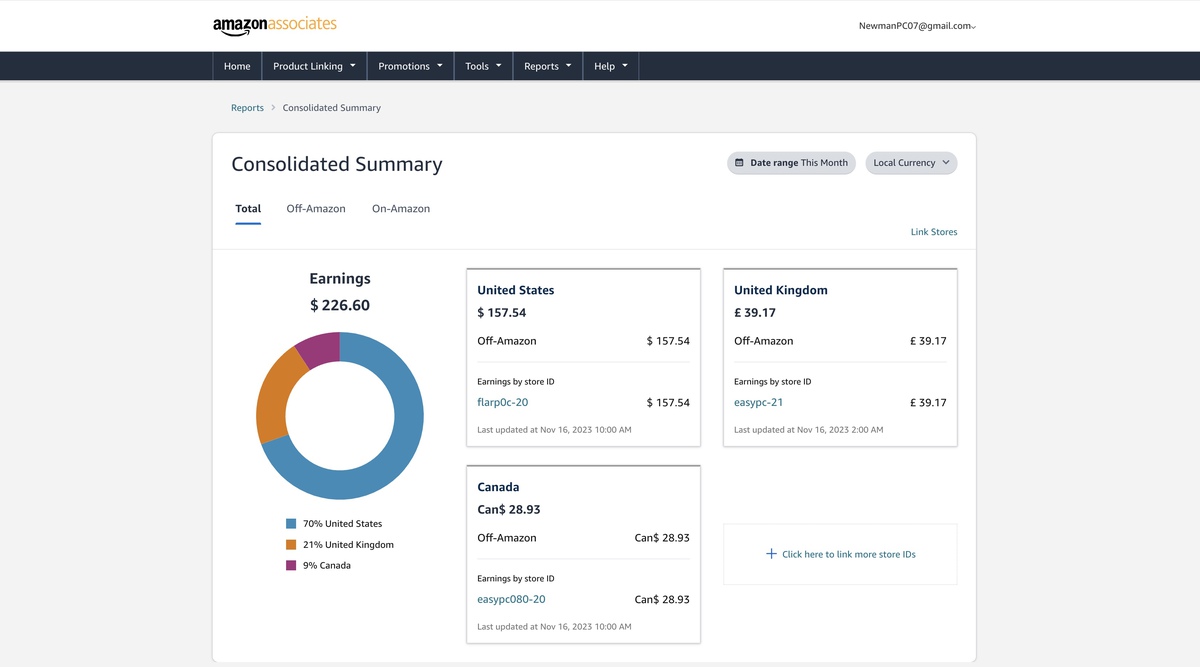Click the blue United States legend swatch

click(x=291, y=524)
